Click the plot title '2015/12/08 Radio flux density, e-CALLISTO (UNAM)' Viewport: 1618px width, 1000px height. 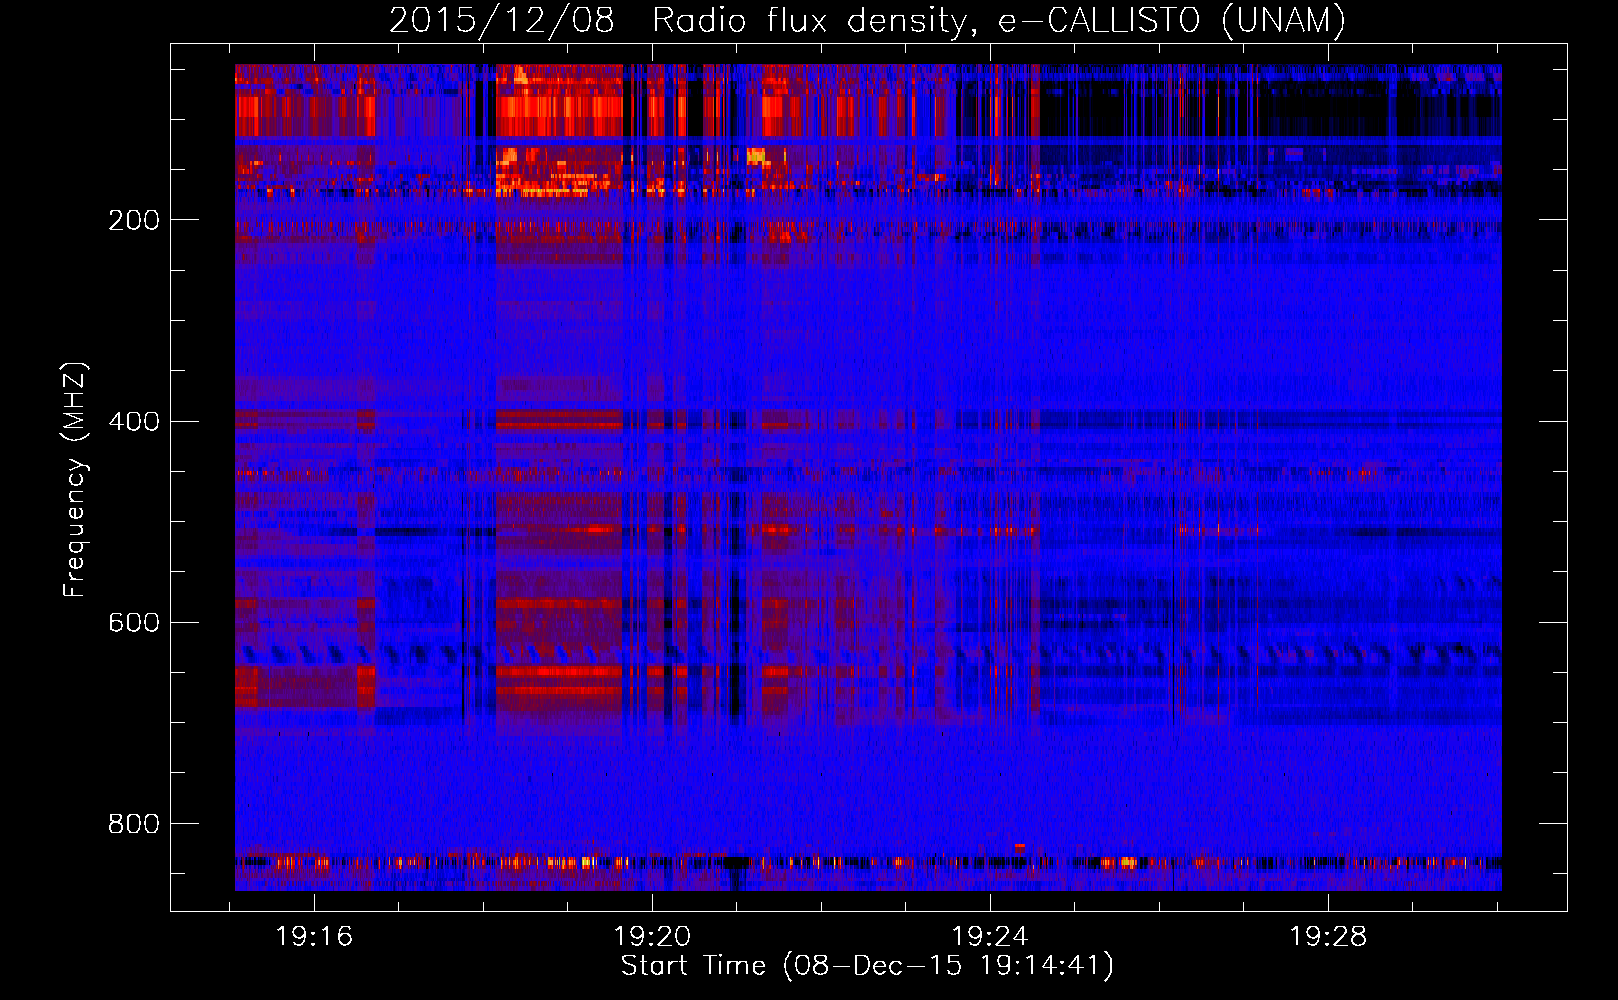[x=867, y=21]
